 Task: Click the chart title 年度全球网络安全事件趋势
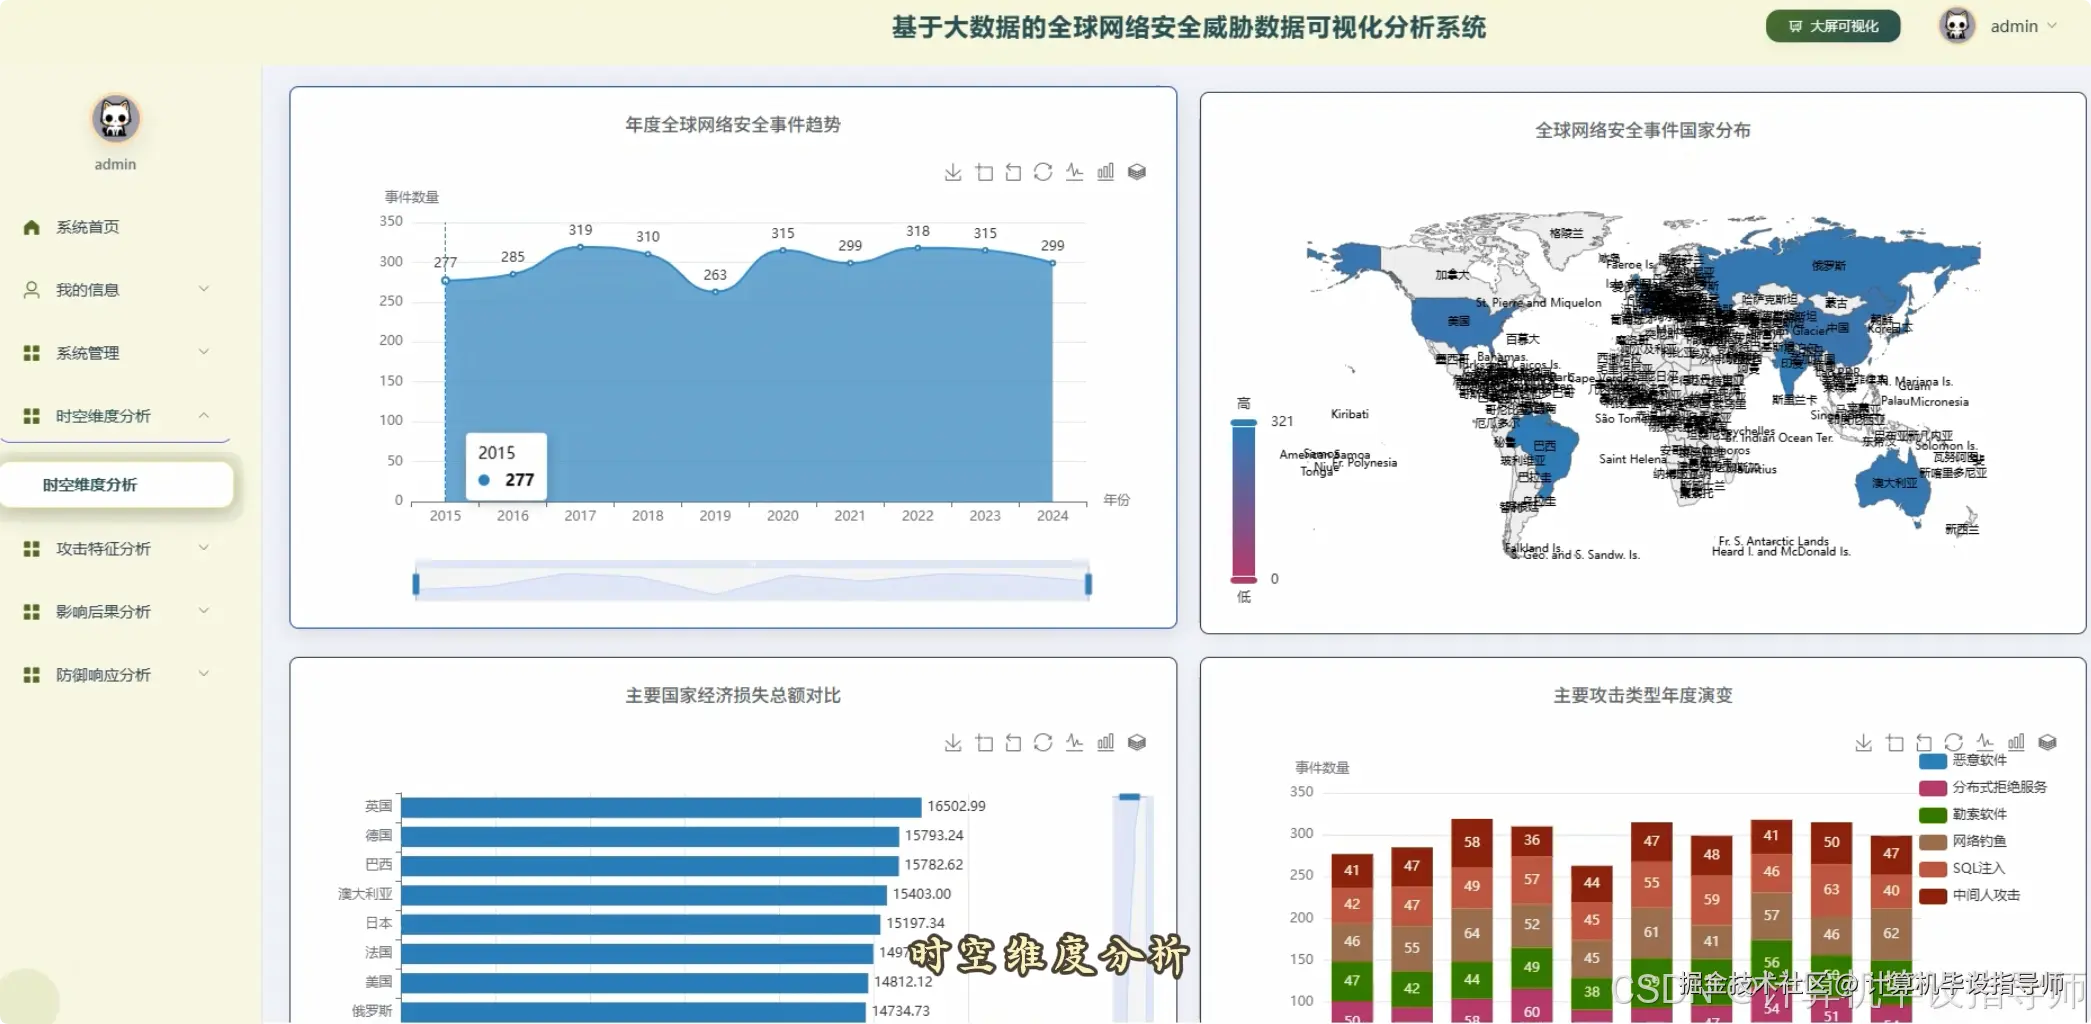[733, 125]
